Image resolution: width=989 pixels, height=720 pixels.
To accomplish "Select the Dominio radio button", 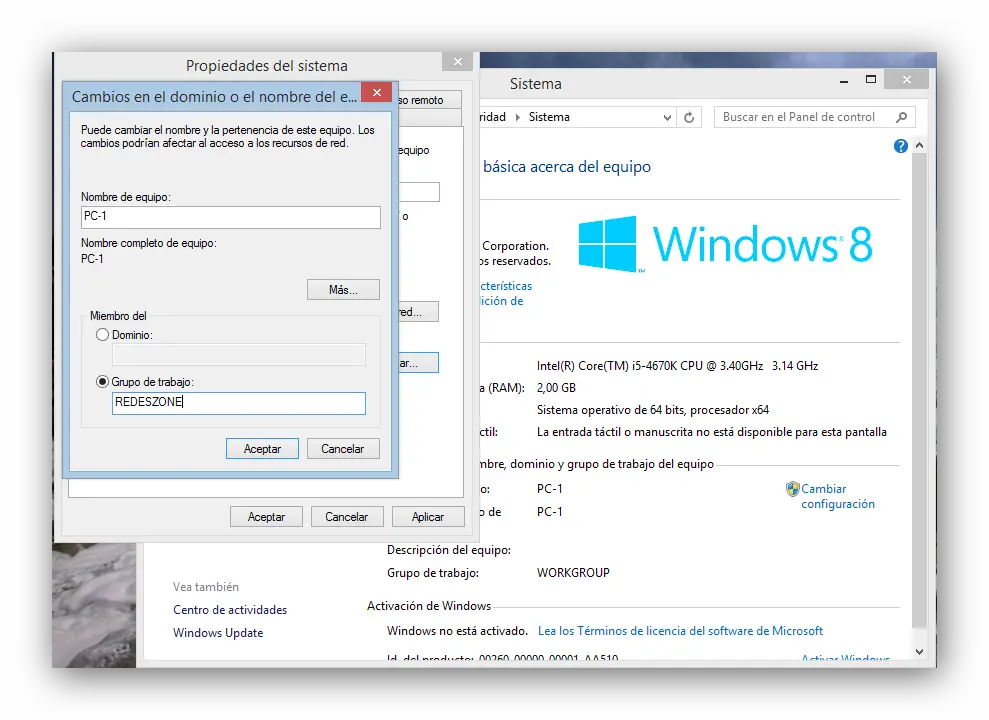I will pos(102,335).
